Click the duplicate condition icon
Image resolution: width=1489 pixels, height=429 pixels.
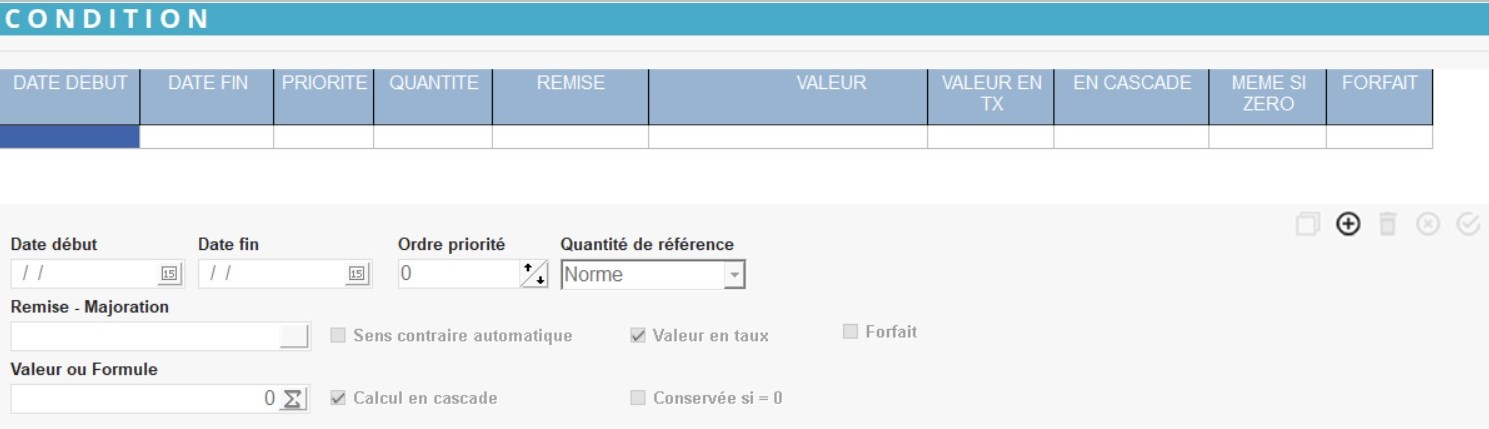coord(1307,225)
